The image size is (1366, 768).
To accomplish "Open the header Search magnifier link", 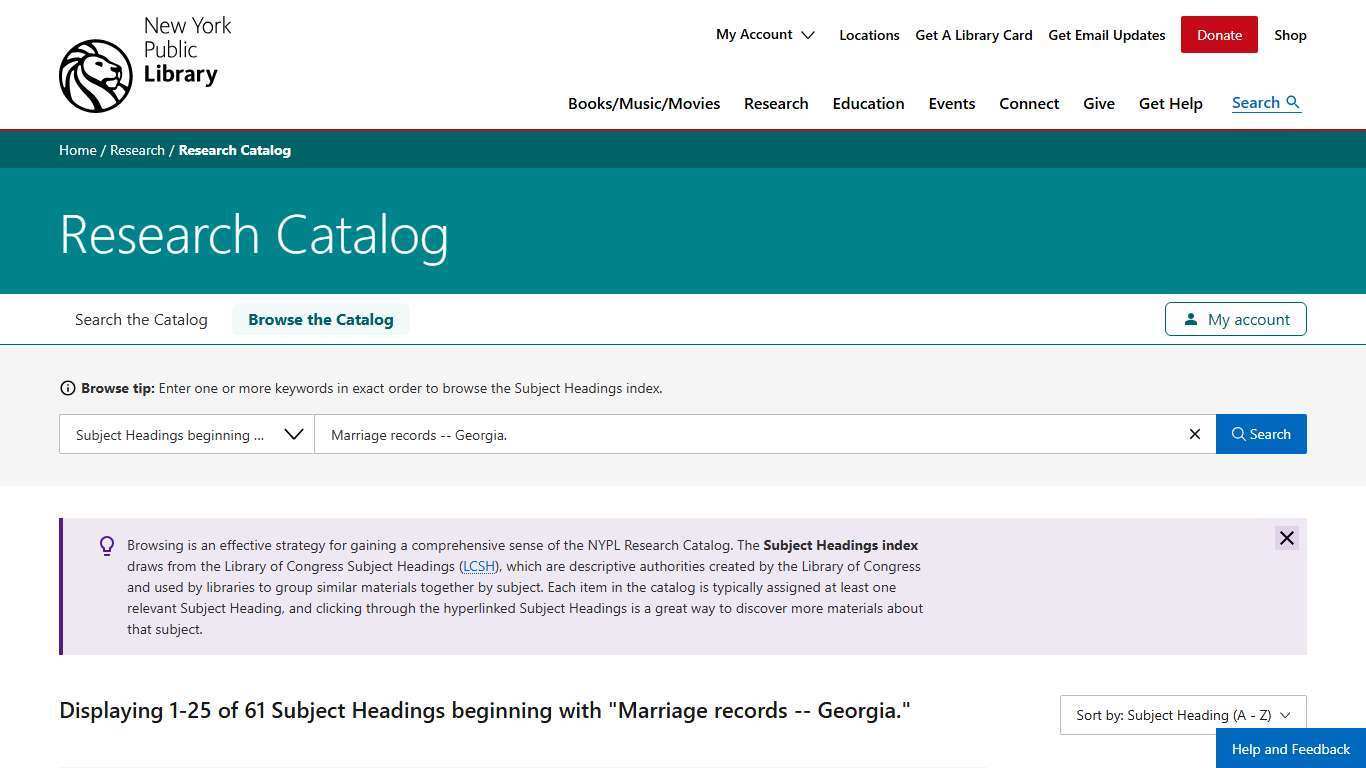I will pyautogui.click(x=1265, y=103).
